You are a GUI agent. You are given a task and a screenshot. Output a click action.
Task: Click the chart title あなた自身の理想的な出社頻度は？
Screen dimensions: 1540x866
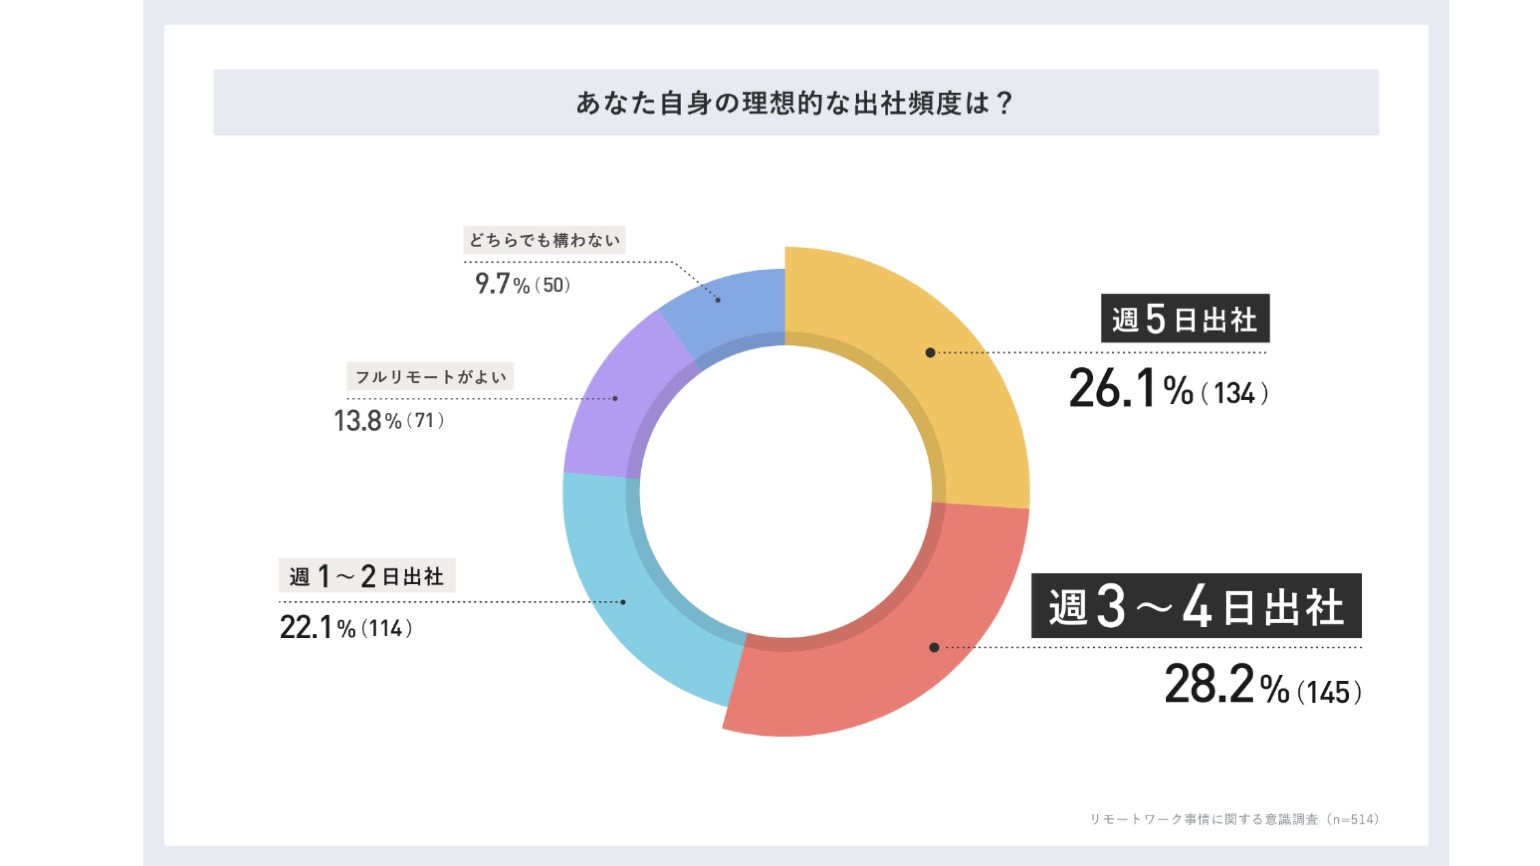coord(796,103)
